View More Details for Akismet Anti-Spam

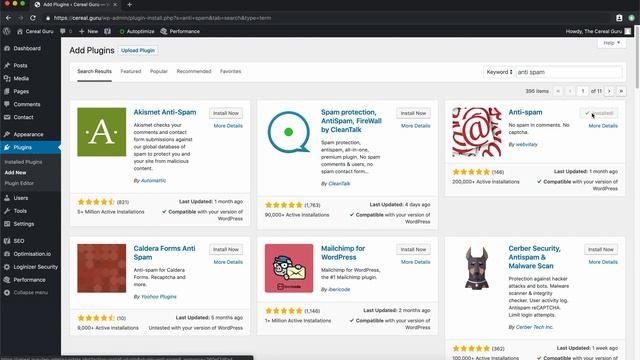[x=228, y=126]
